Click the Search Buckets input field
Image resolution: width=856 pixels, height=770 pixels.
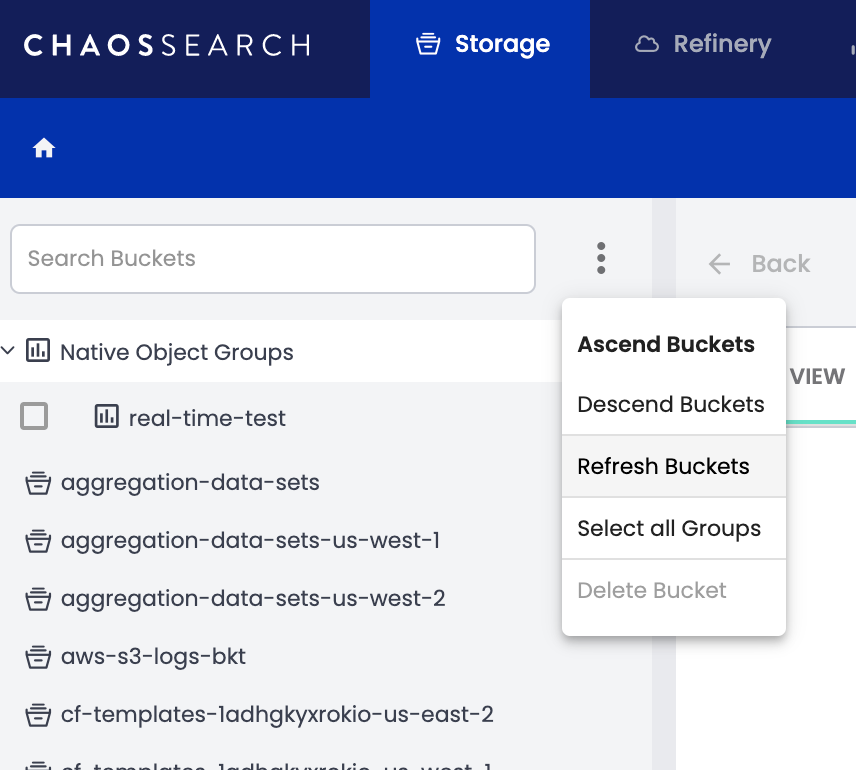click(272, 259)
